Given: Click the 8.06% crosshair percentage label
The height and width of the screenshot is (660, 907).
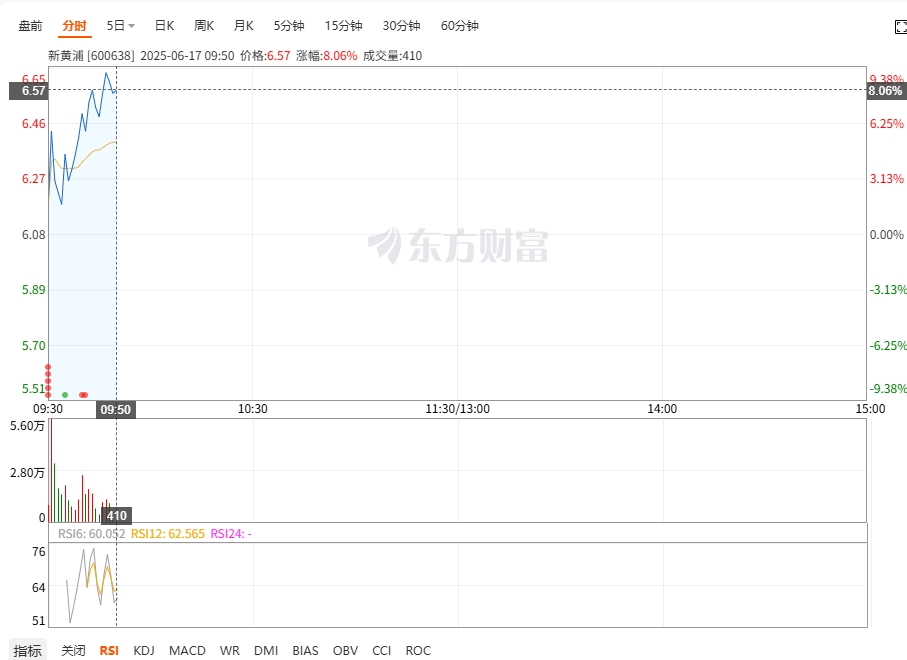Looking at the screenshot, I should (886, 91).
